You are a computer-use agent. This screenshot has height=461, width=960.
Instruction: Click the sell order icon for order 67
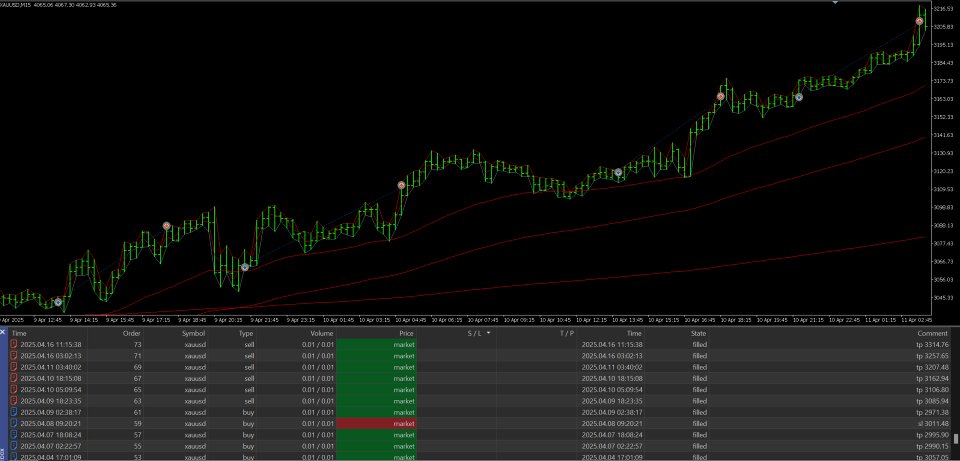(x=14, y=378)
